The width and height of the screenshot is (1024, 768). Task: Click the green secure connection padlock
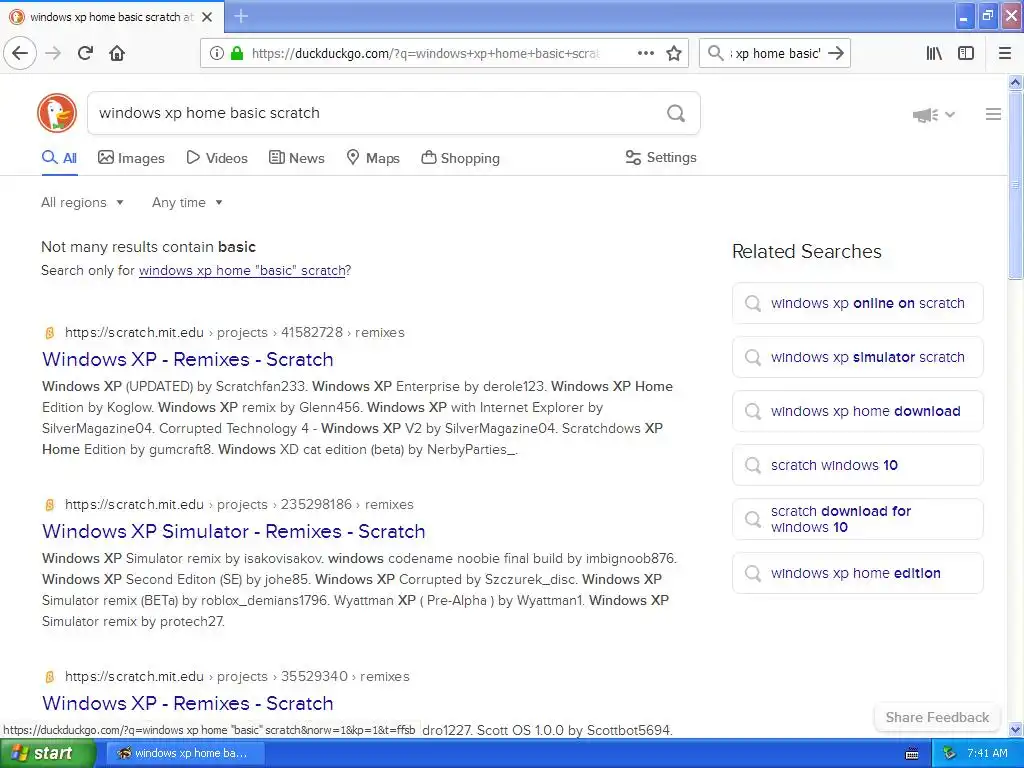click(x=237, y=53)
